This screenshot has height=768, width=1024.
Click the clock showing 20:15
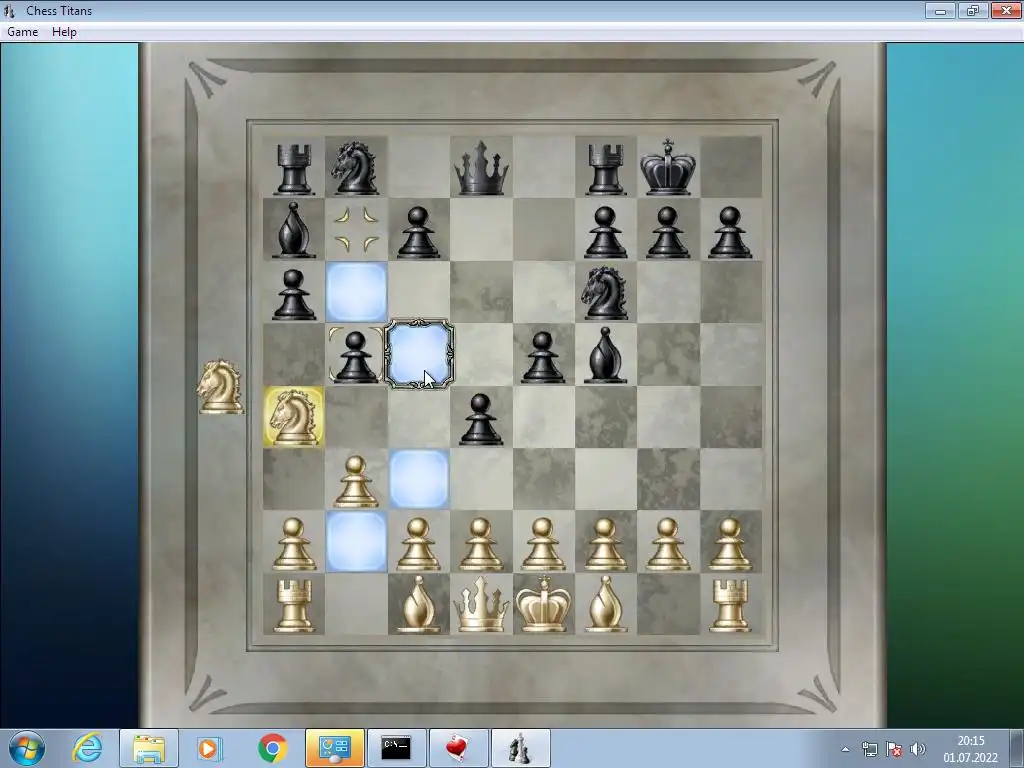click(970, 748)
